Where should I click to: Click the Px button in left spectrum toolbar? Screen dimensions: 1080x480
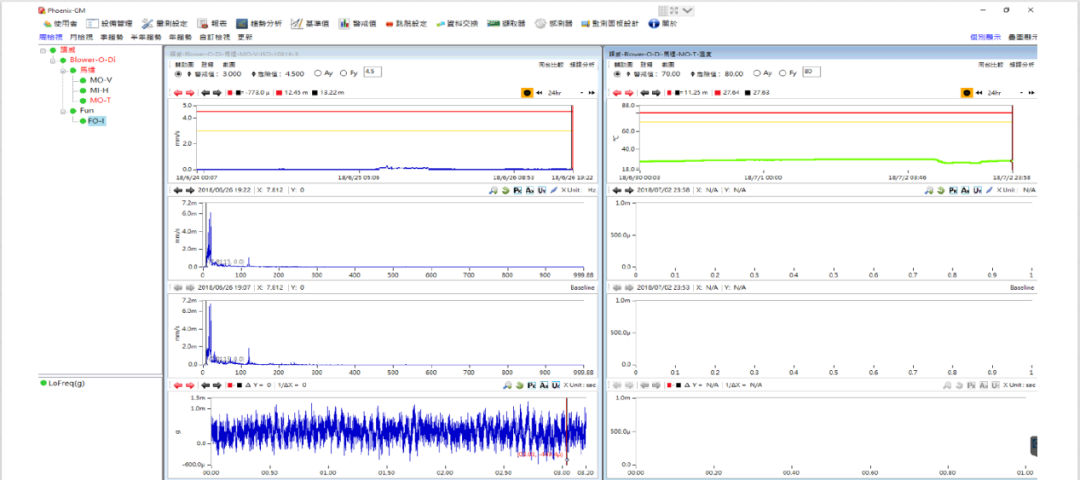pos(518,189)
